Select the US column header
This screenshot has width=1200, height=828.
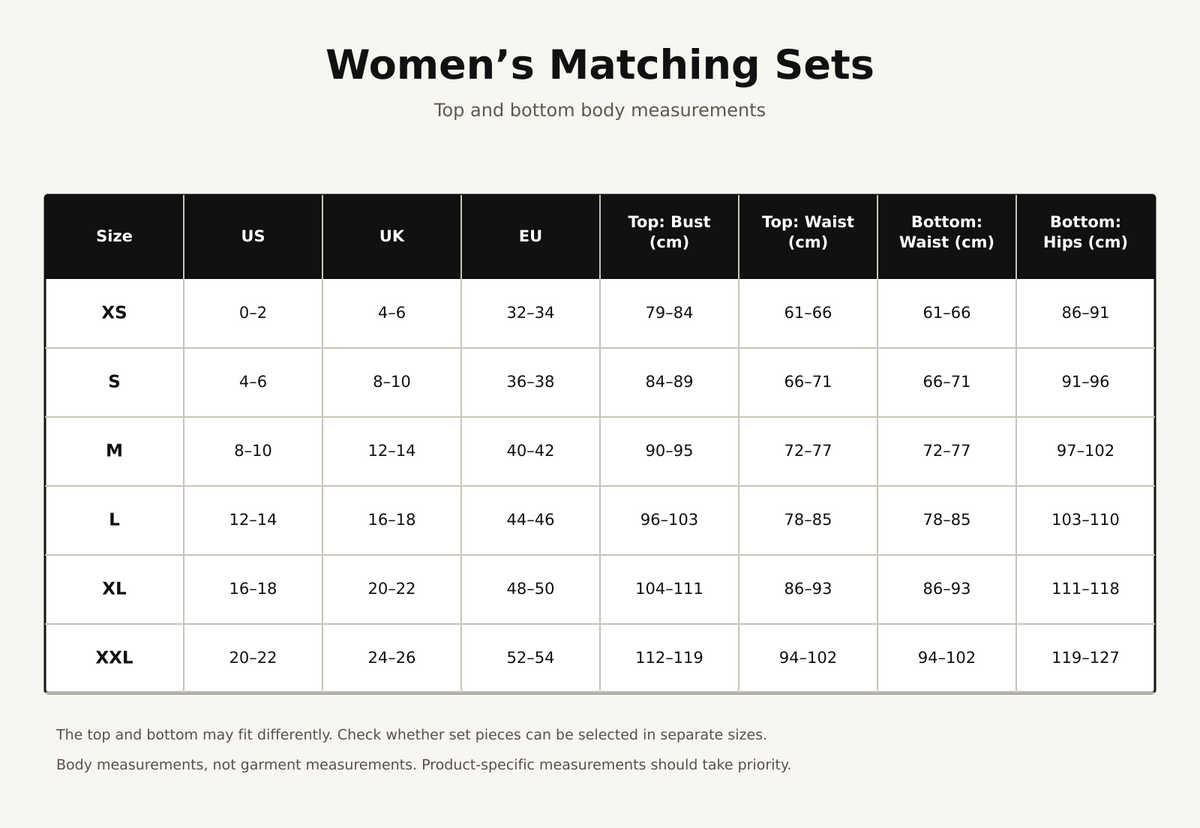[x=253, y=236]
